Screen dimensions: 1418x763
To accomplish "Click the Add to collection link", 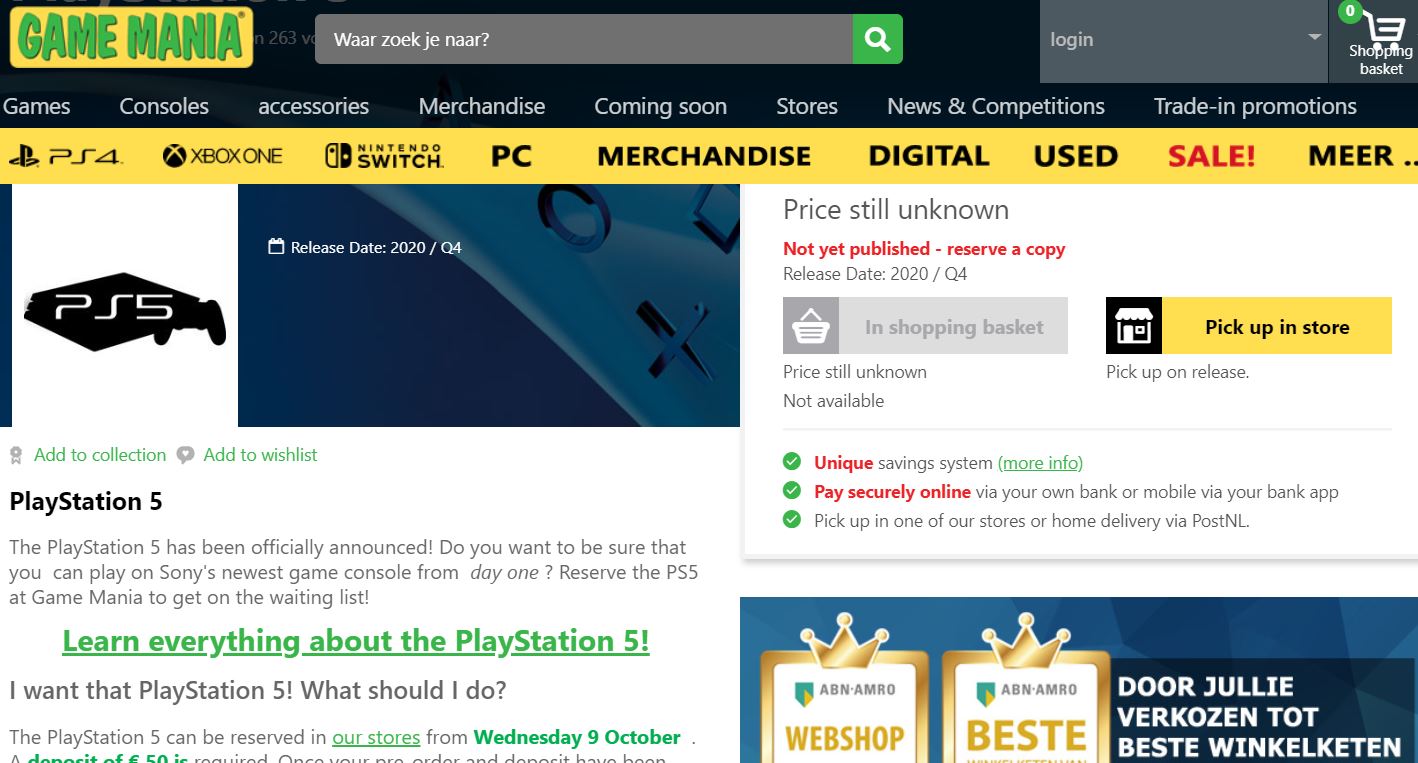I will point(100,455).
